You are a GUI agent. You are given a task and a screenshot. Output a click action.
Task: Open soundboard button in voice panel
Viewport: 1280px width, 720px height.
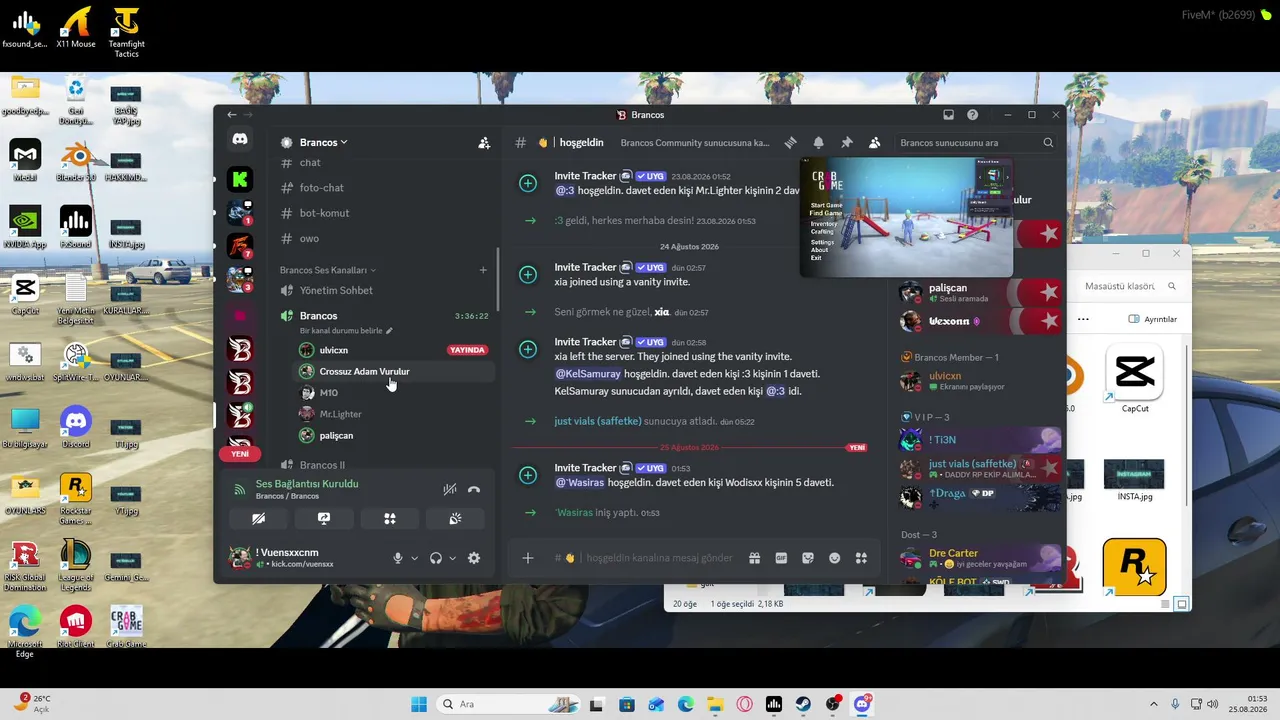tap(456, 519)
